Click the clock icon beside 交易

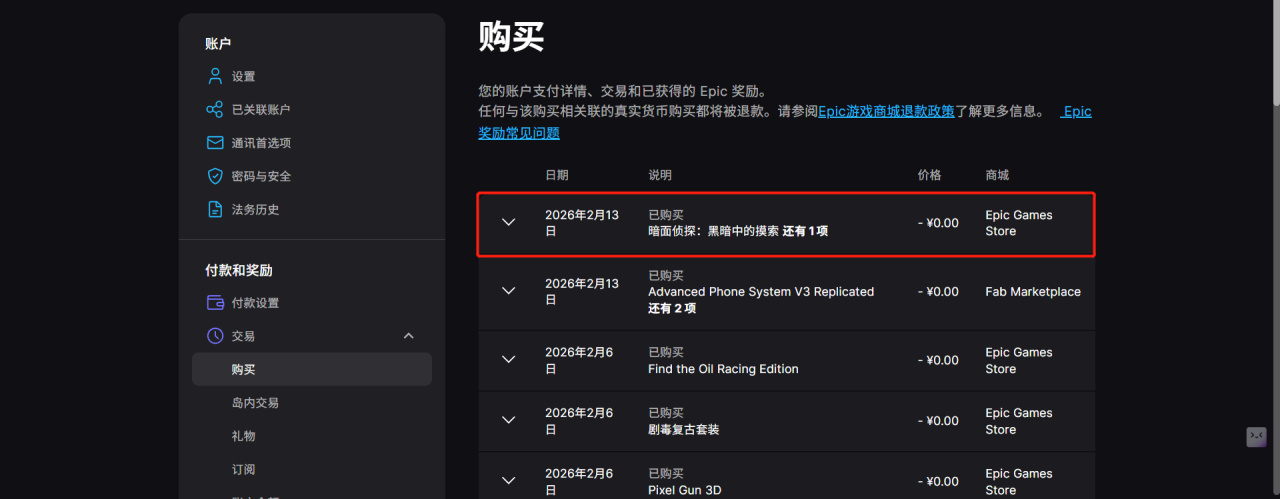tap(214, 336)
